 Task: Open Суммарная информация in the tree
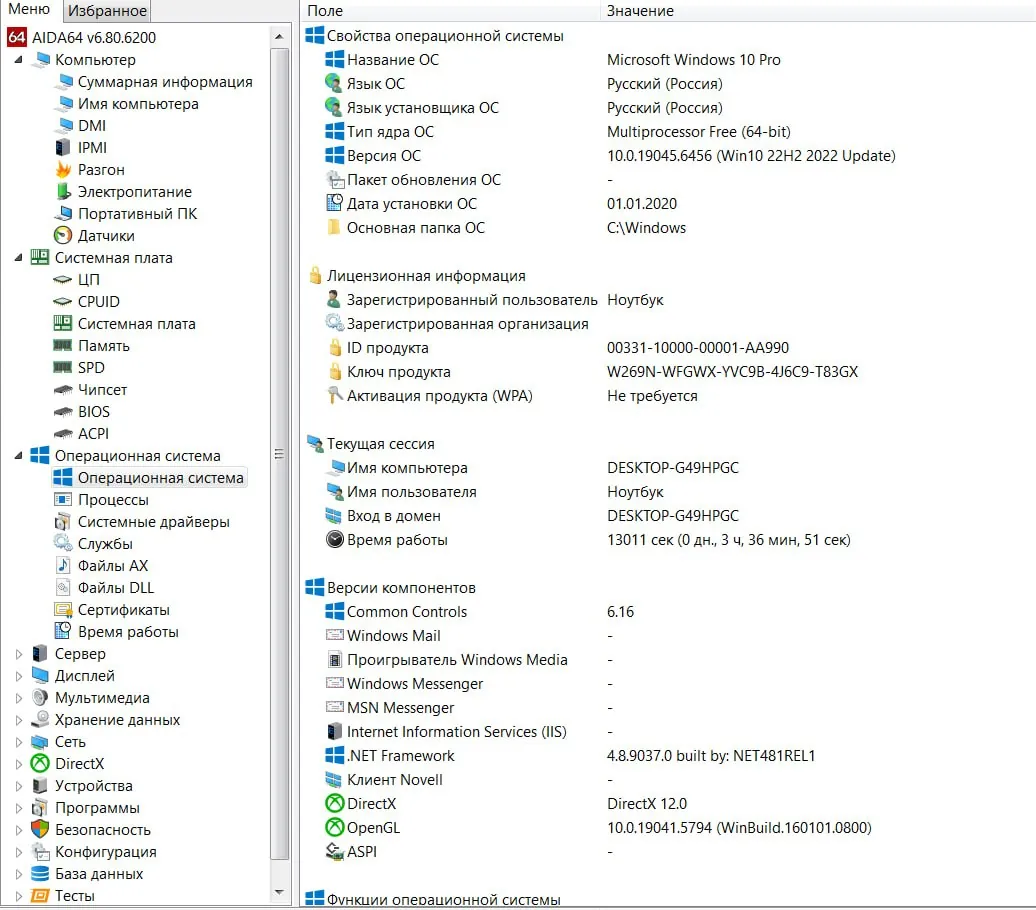pos(165,81)
